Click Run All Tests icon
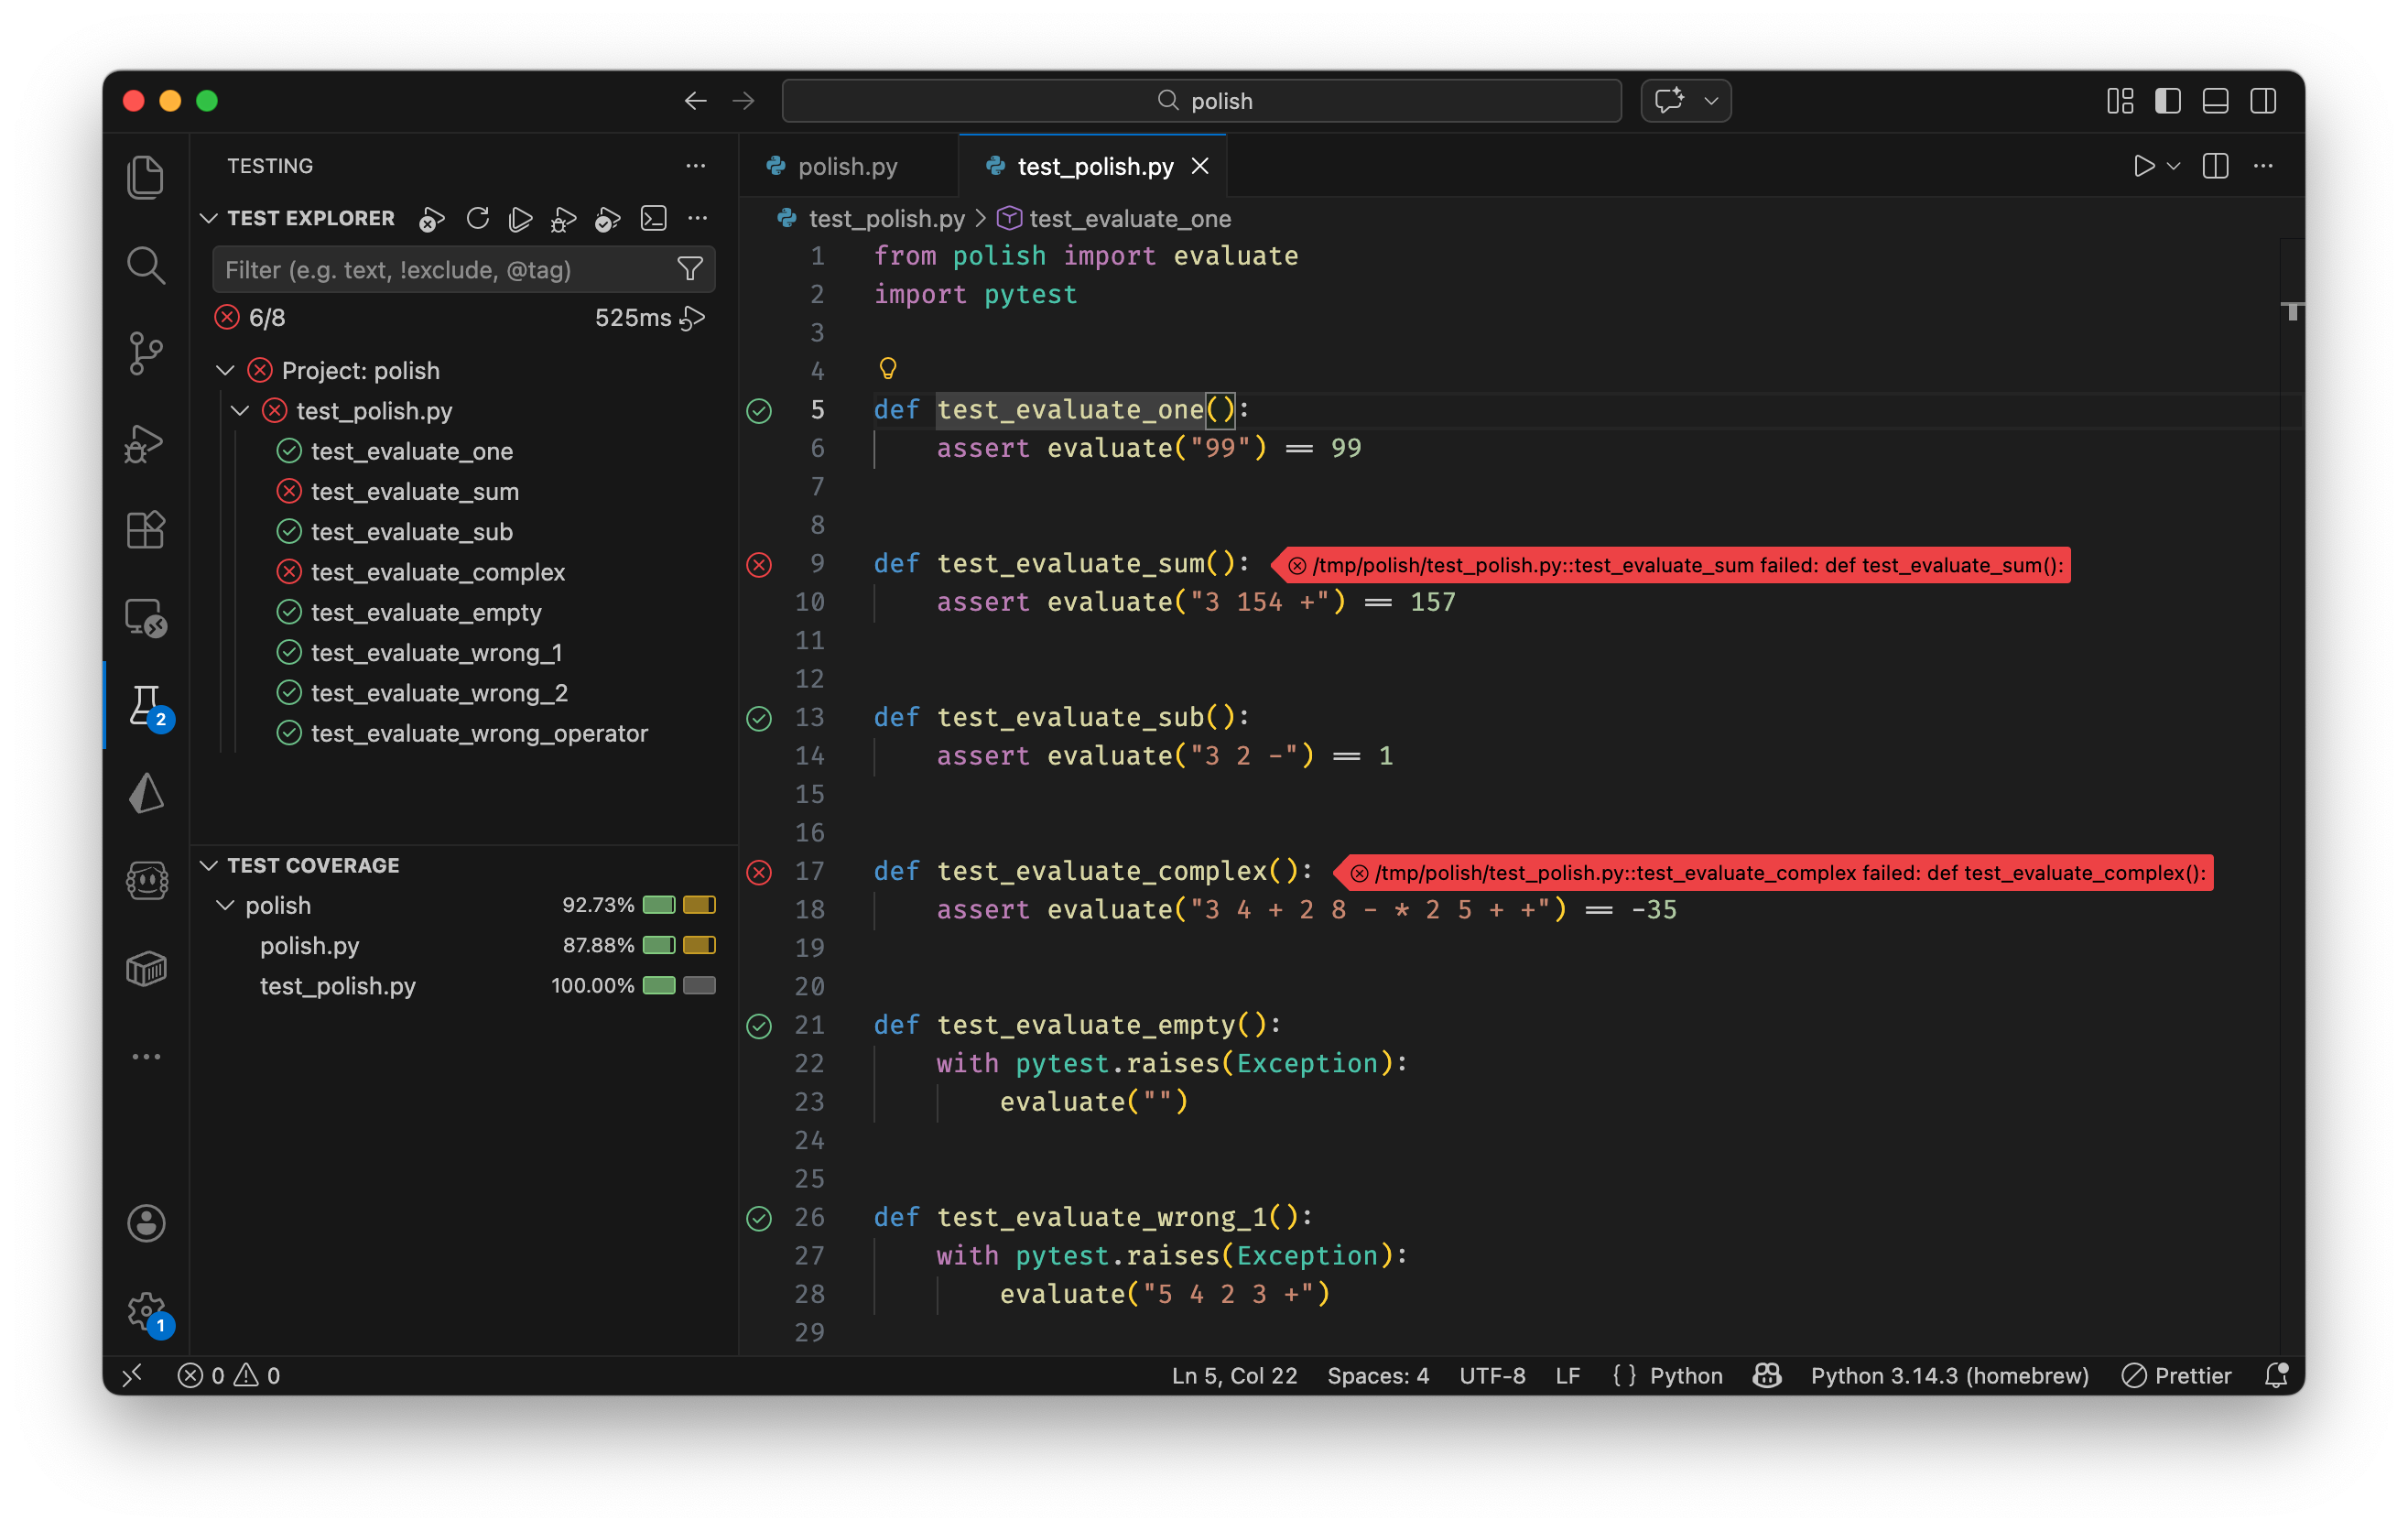This screenshot has height=1531, width=2408. (x=520, y=218)
